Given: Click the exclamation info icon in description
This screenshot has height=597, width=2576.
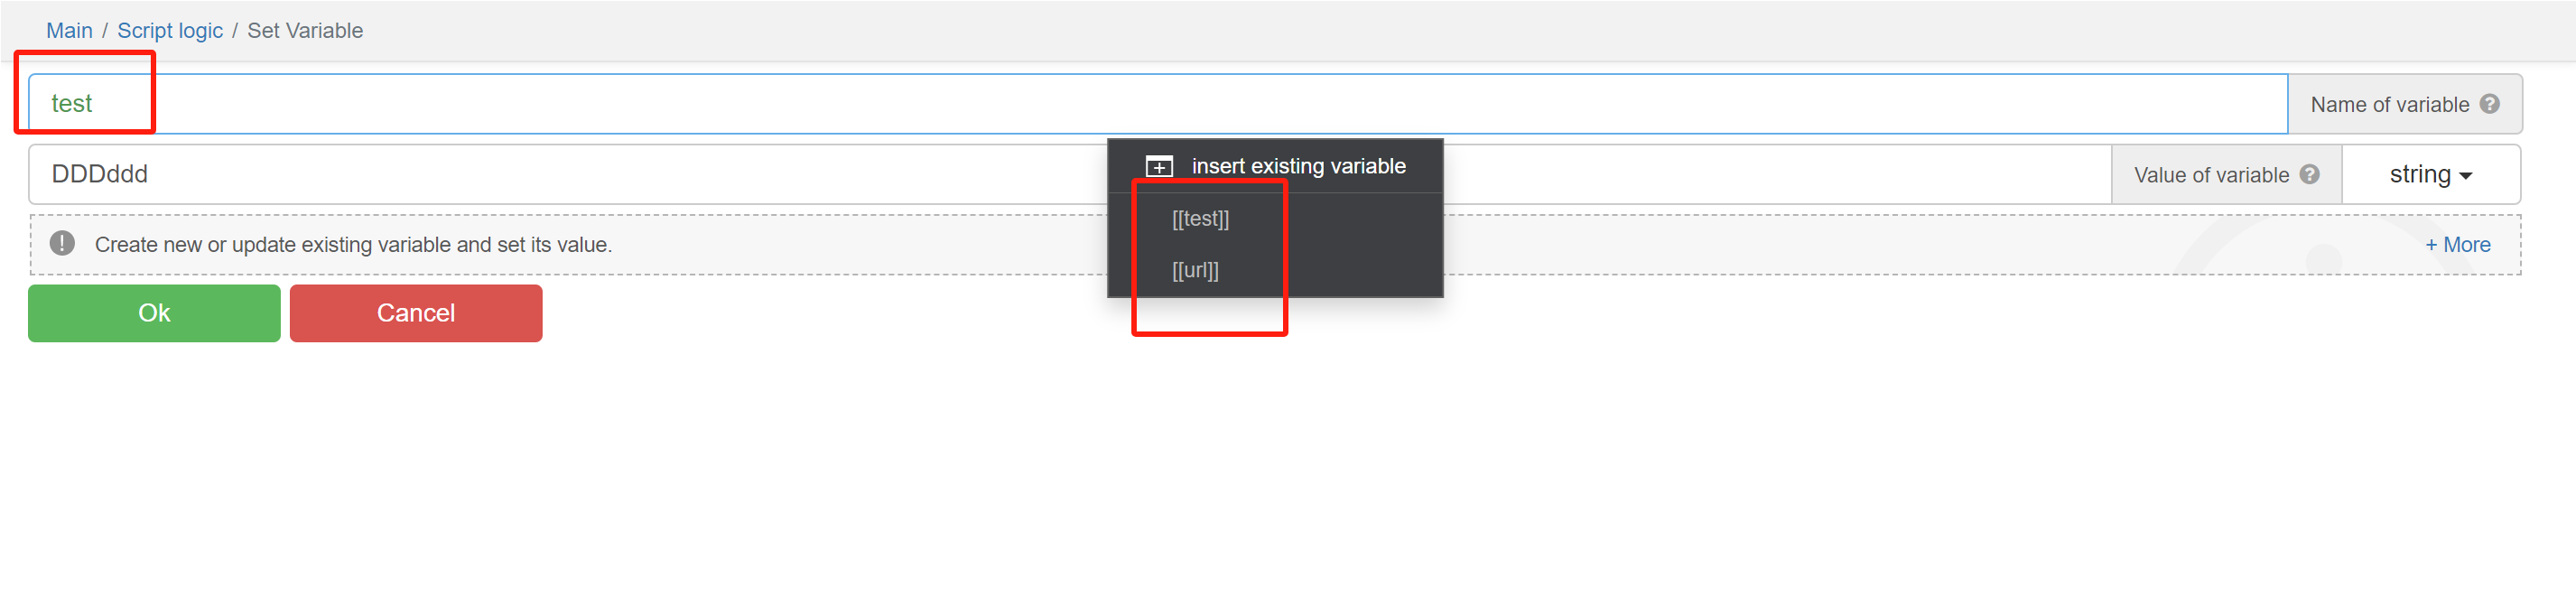Looking at the screenshot, I should tap(62, 244).
